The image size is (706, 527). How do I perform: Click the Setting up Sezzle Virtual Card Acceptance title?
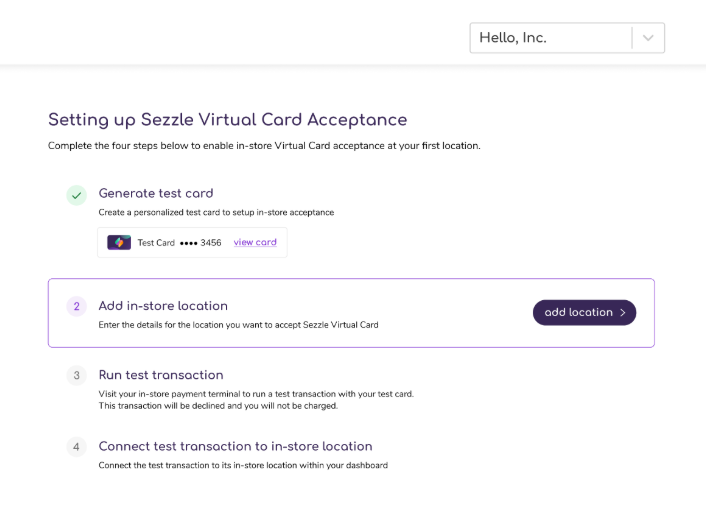point(228,120)
